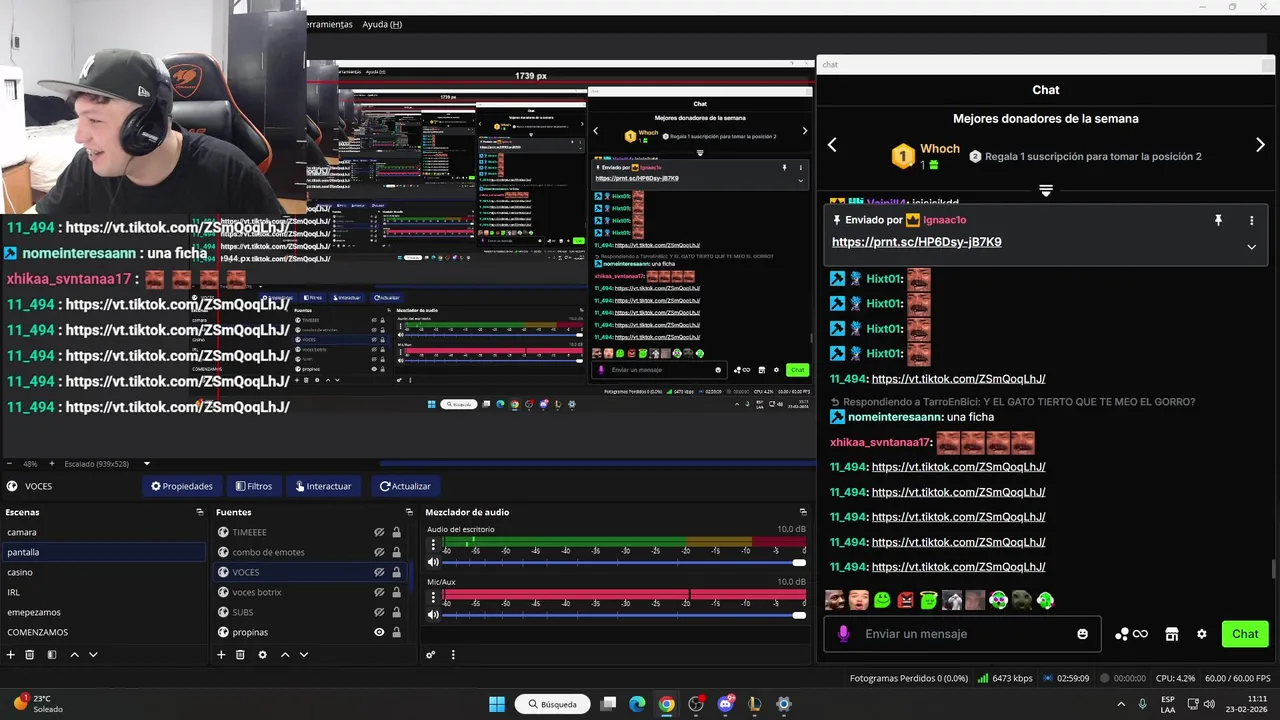Open the audio mixer three-dot menu at the bottom

pyautogui.click(x=453, y=655)
